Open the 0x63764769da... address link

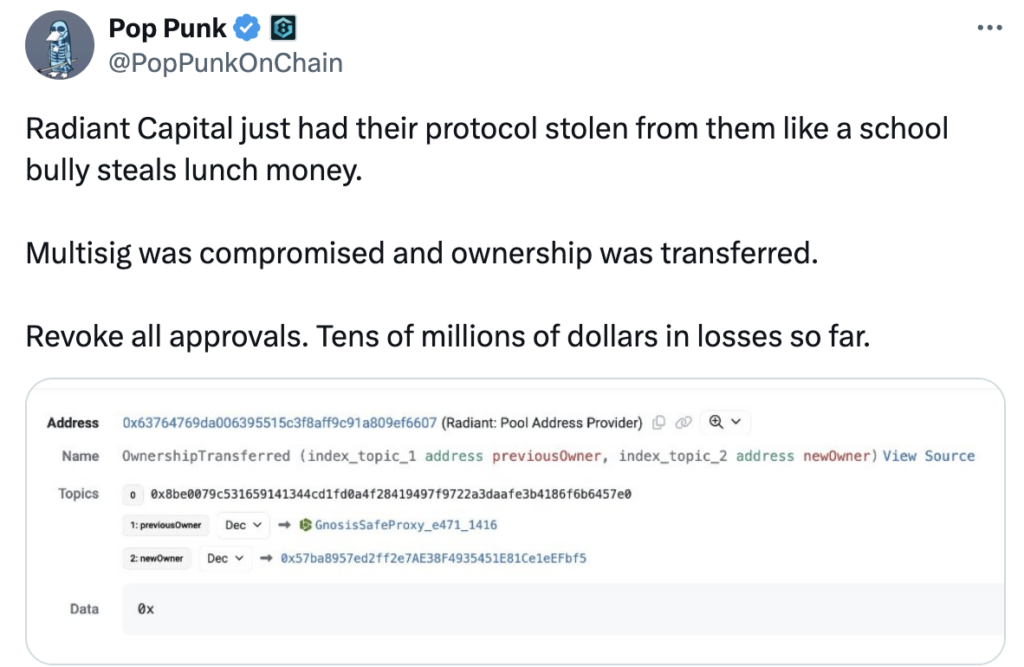pos(280,423)
